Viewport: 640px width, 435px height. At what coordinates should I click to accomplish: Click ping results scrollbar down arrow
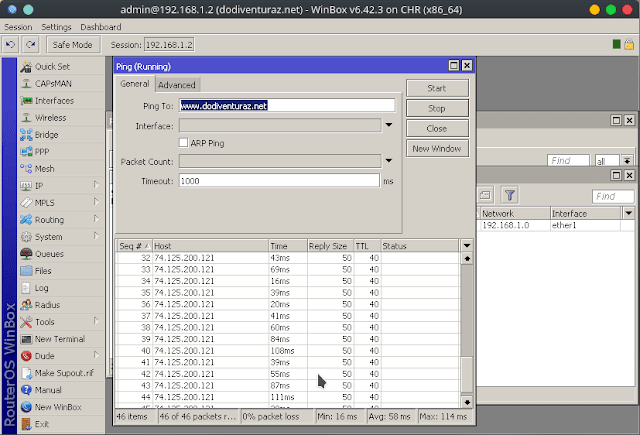pos(467,402)
